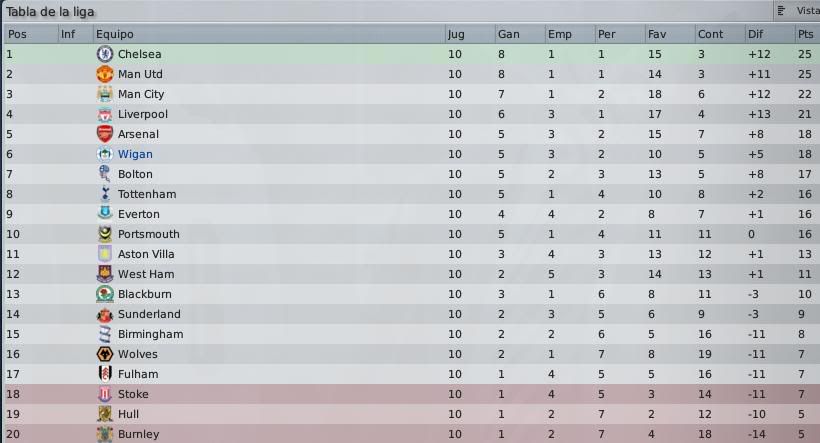Click the Man Utd club crest

[105, 74]
